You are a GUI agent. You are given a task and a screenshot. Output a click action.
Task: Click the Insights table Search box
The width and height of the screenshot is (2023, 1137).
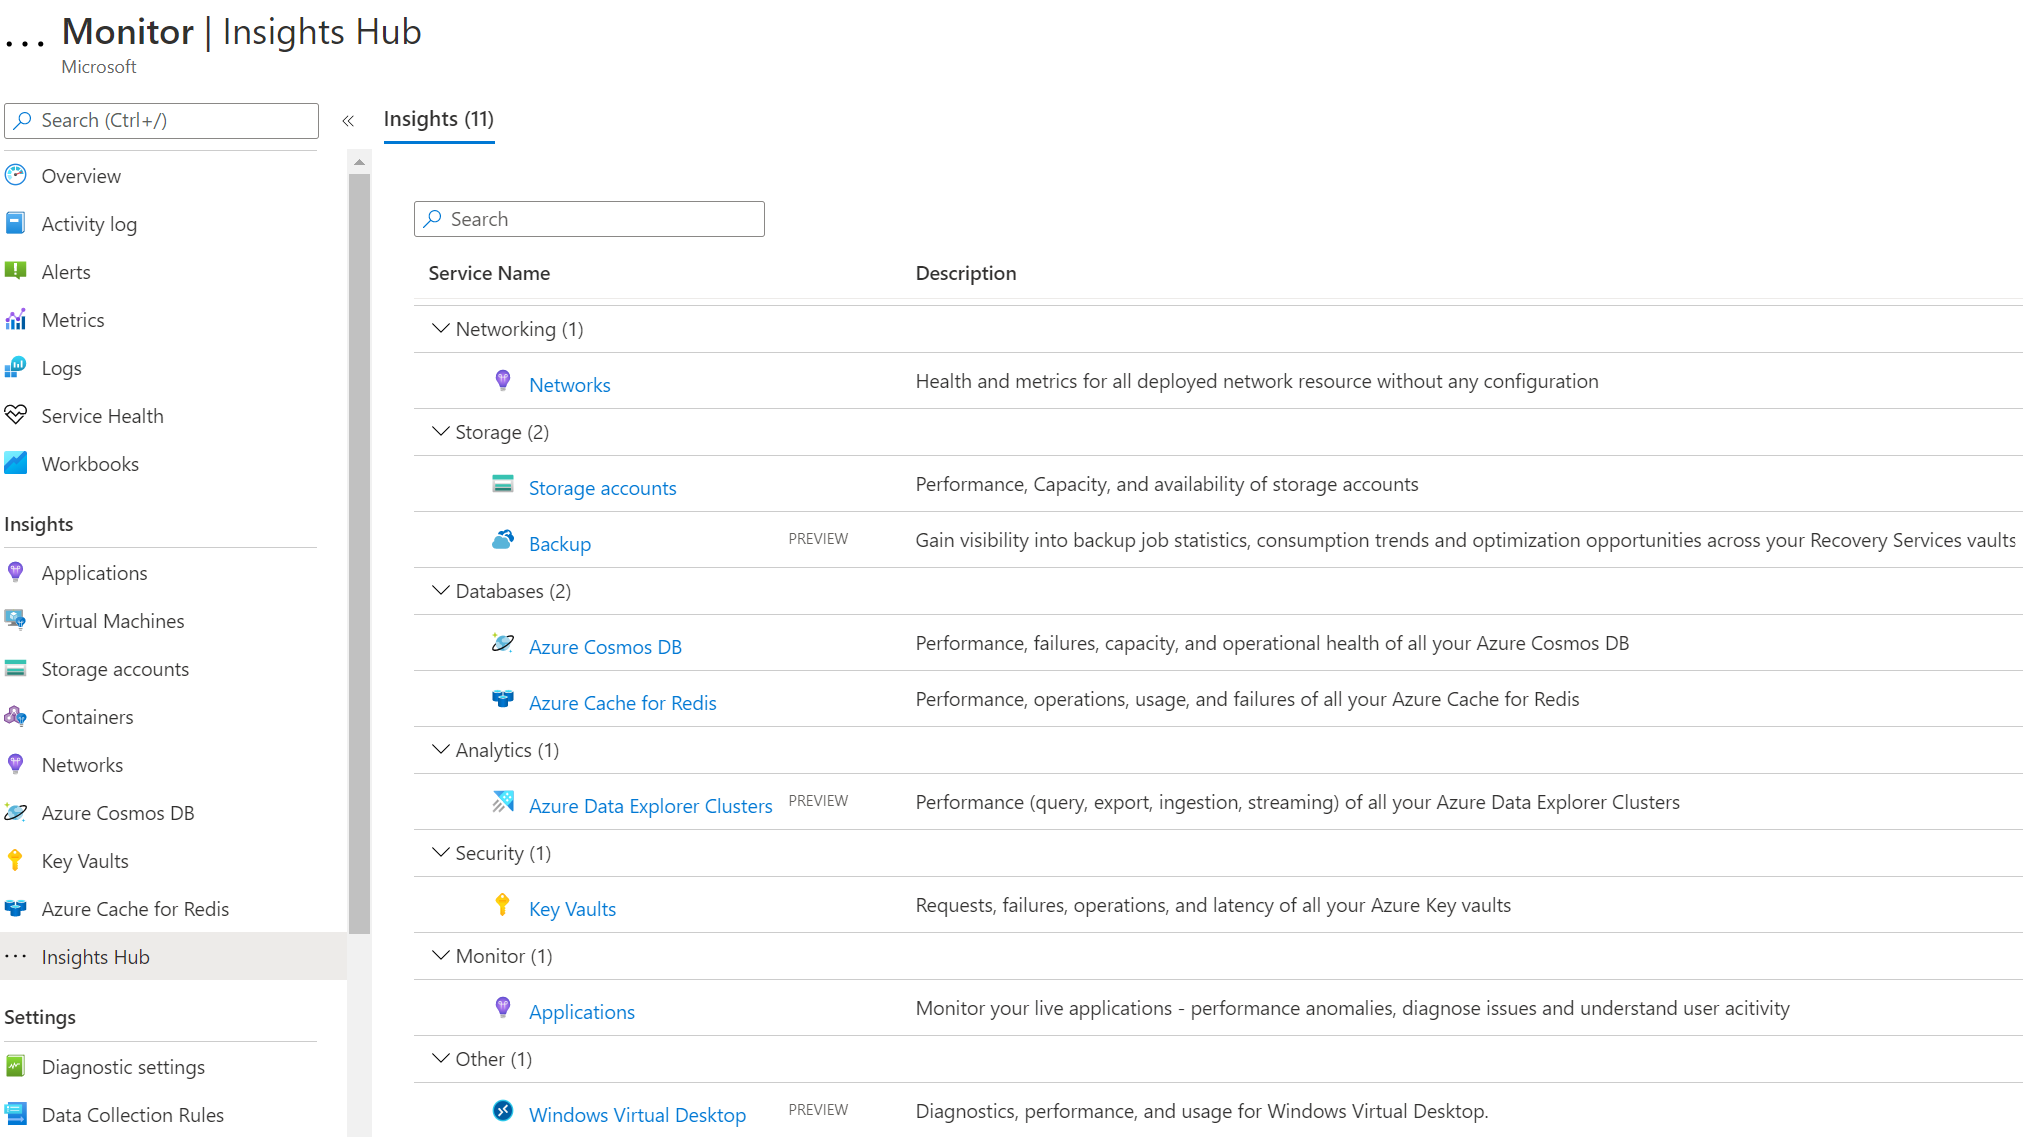coord(589,219)
